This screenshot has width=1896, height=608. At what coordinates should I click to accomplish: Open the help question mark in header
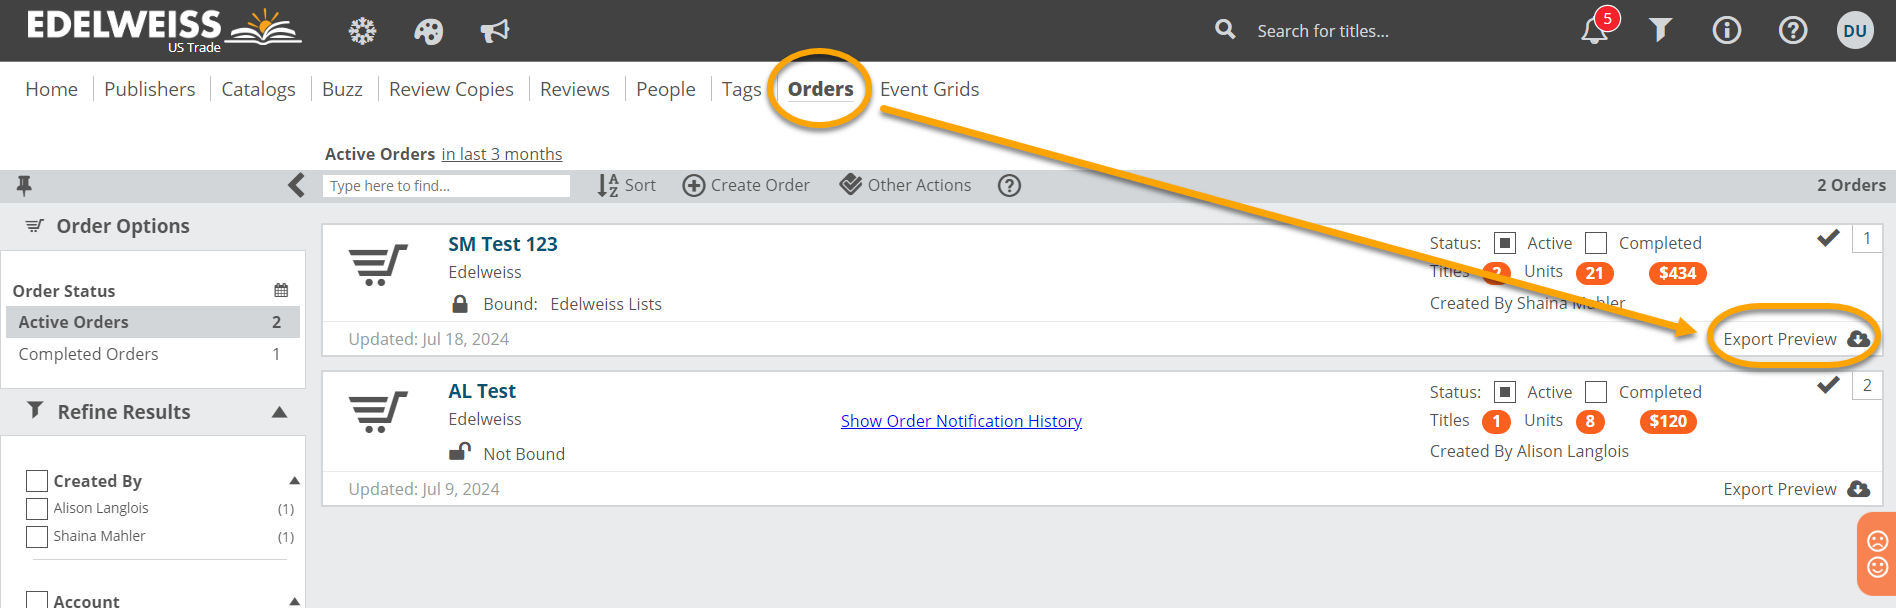pos(1793,30)
